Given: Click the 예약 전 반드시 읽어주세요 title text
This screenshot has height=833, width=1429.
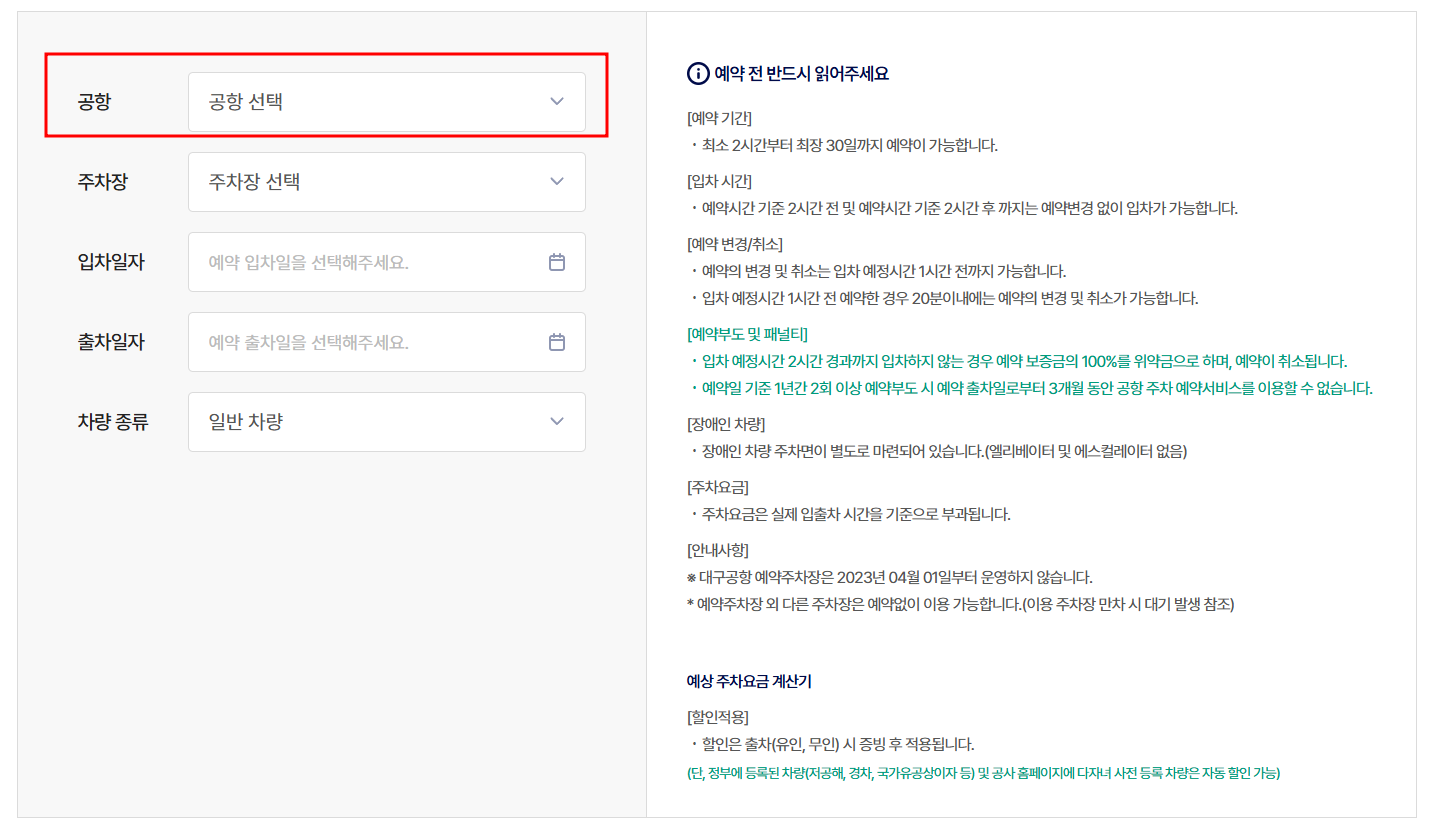Looking at the screenshot, I should coord(801,74).
